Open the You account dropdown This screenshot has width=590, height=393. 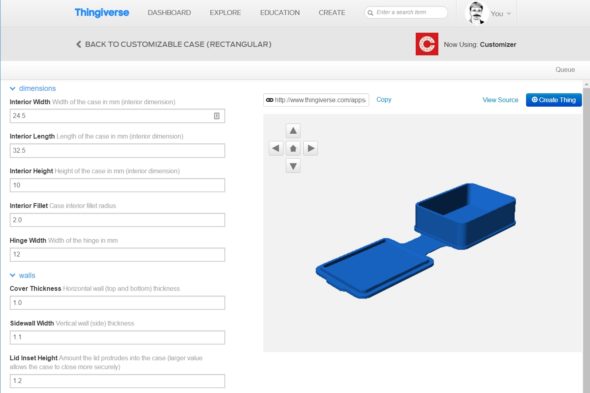[x=500, y=14]
